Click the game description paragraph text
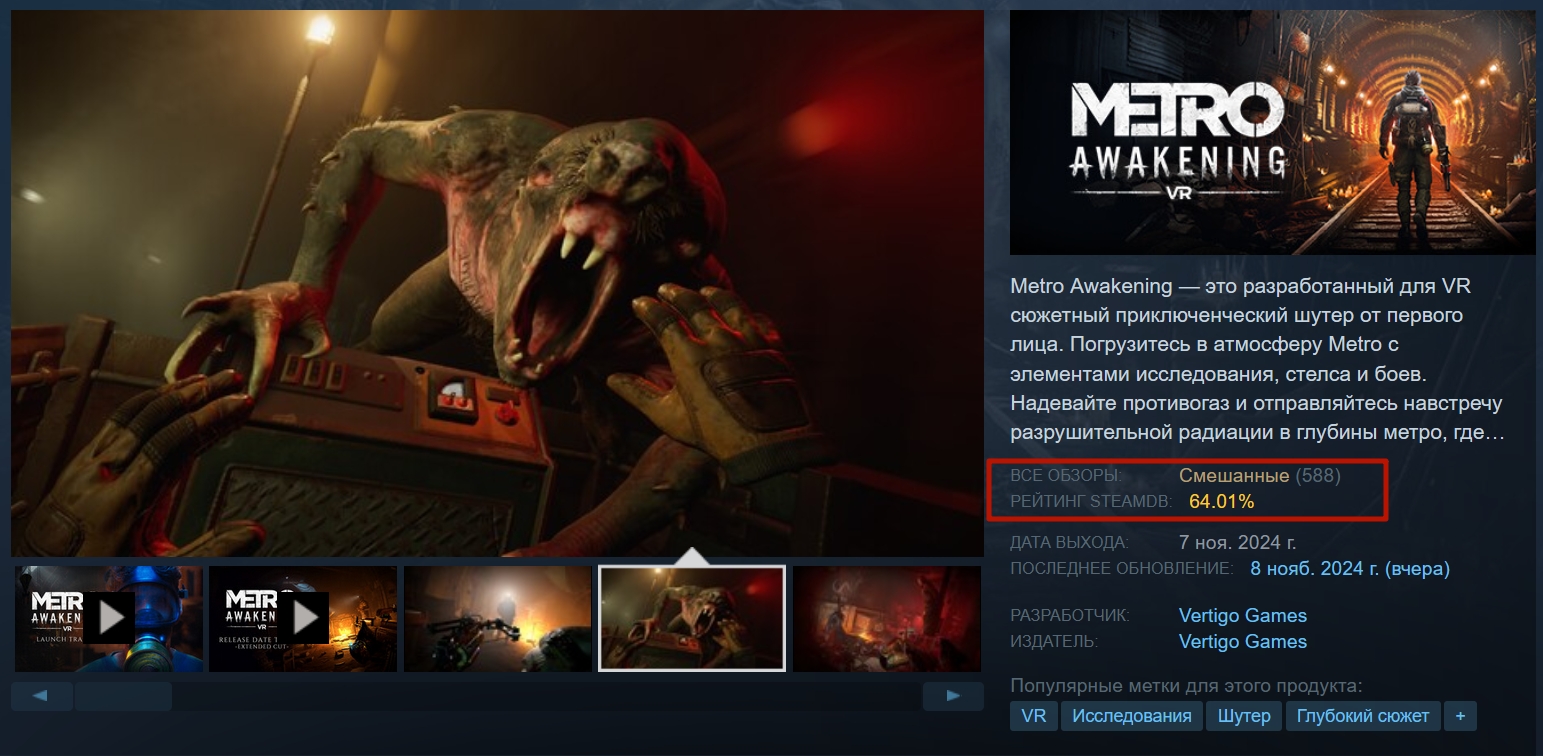 coord(1257,360)
